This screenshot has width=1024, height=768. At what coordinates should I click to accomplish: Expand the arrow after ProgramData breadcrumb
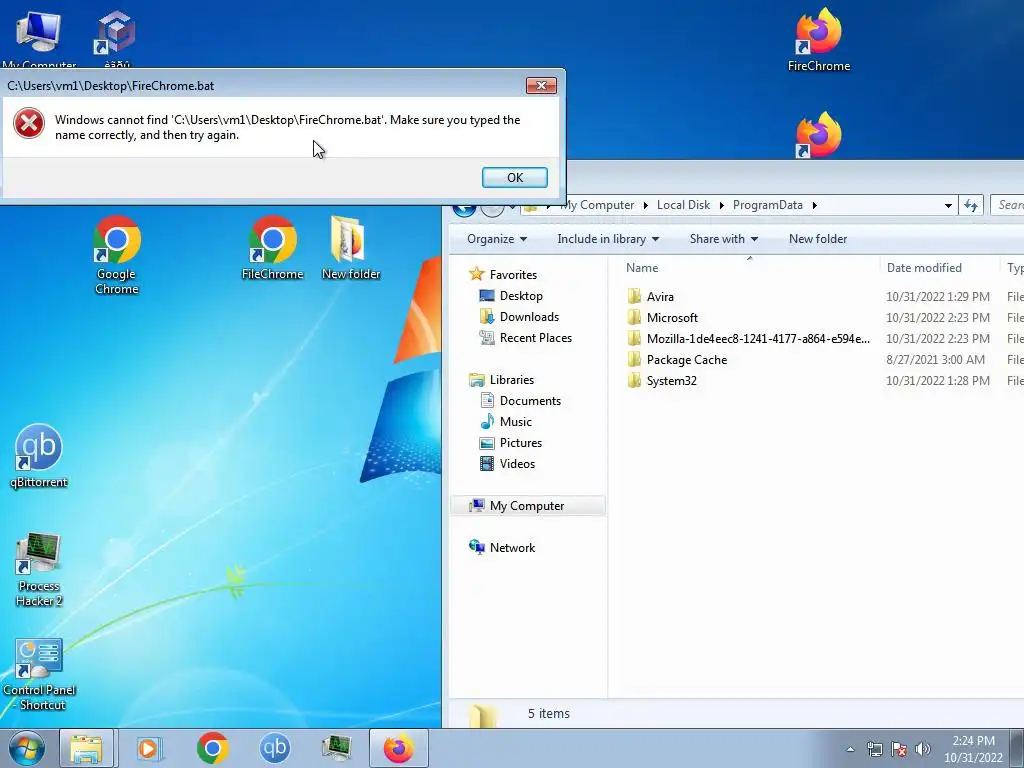(x=814, y=205)
